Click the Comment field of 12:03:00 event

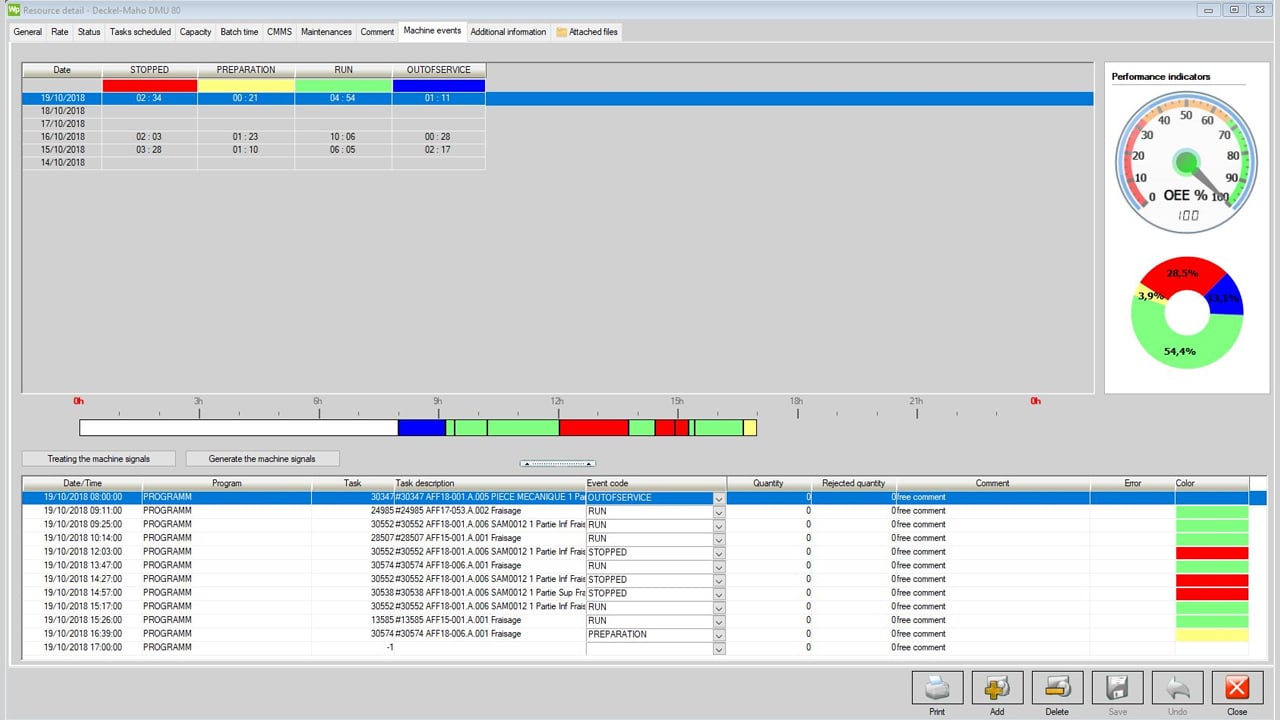pyautogui.click(x=991, y=552)
